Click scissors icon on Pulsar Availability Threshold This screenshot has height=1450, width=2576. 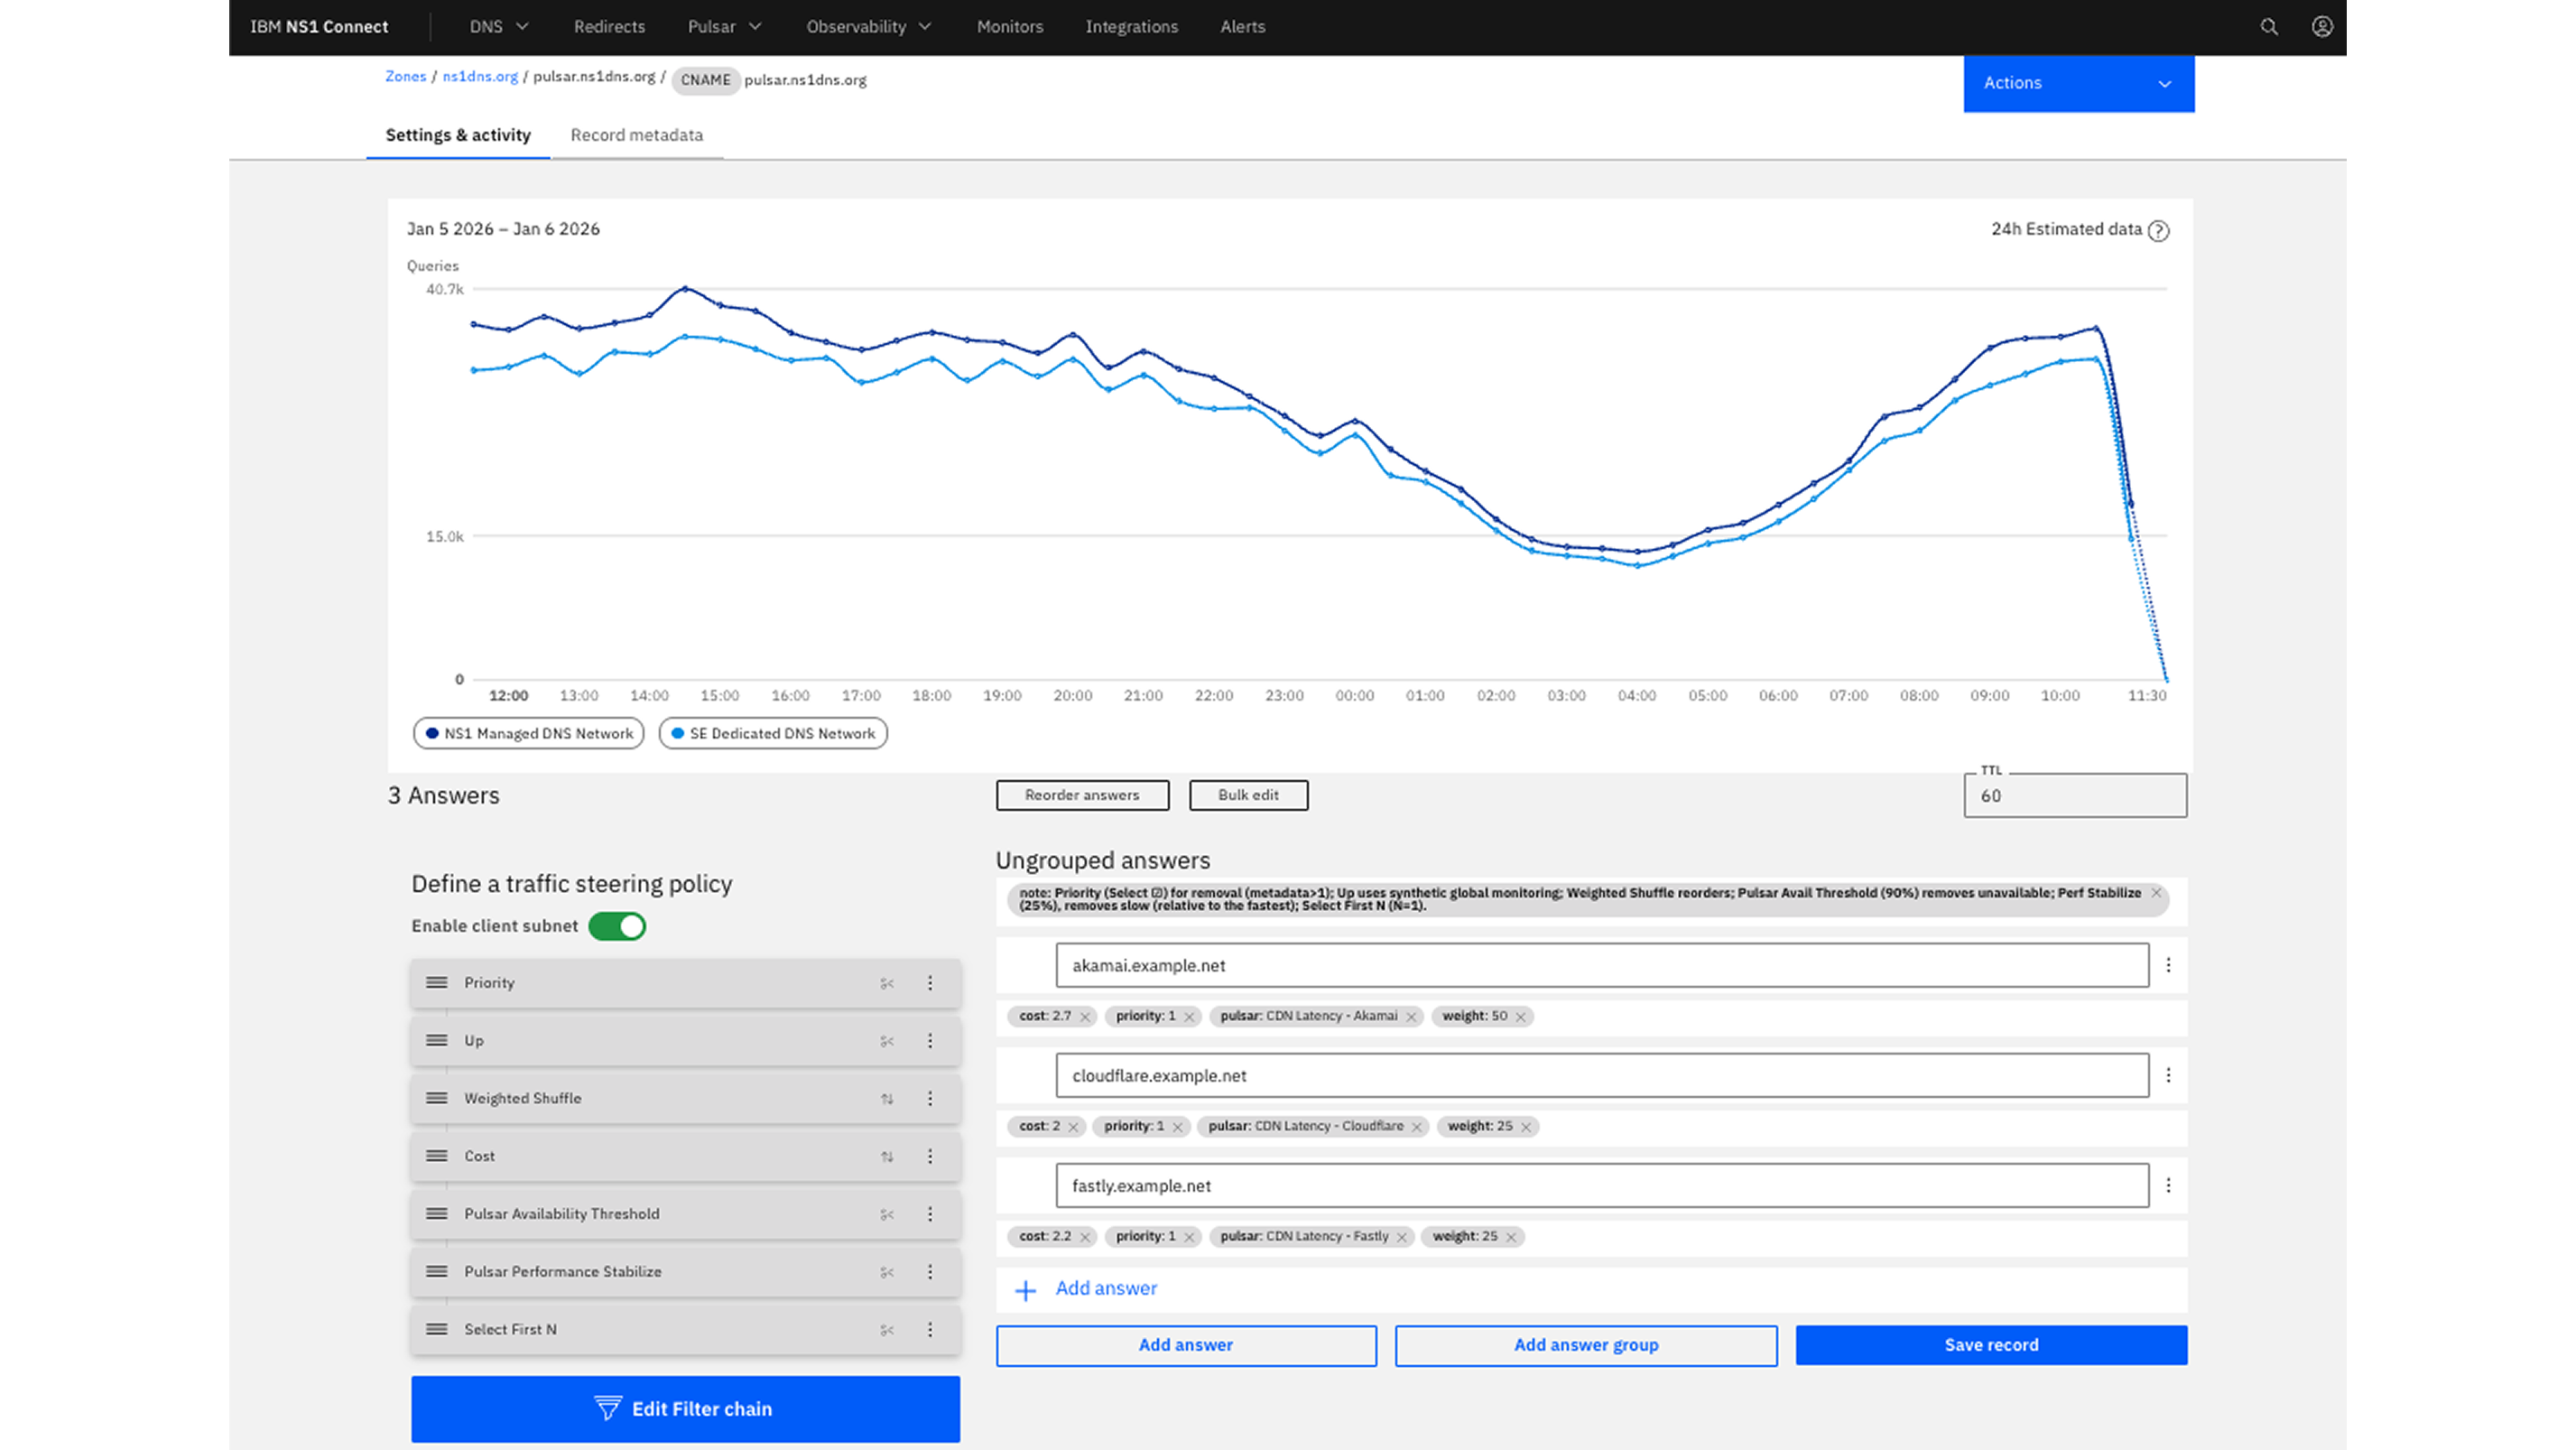tap(887, 1215)
